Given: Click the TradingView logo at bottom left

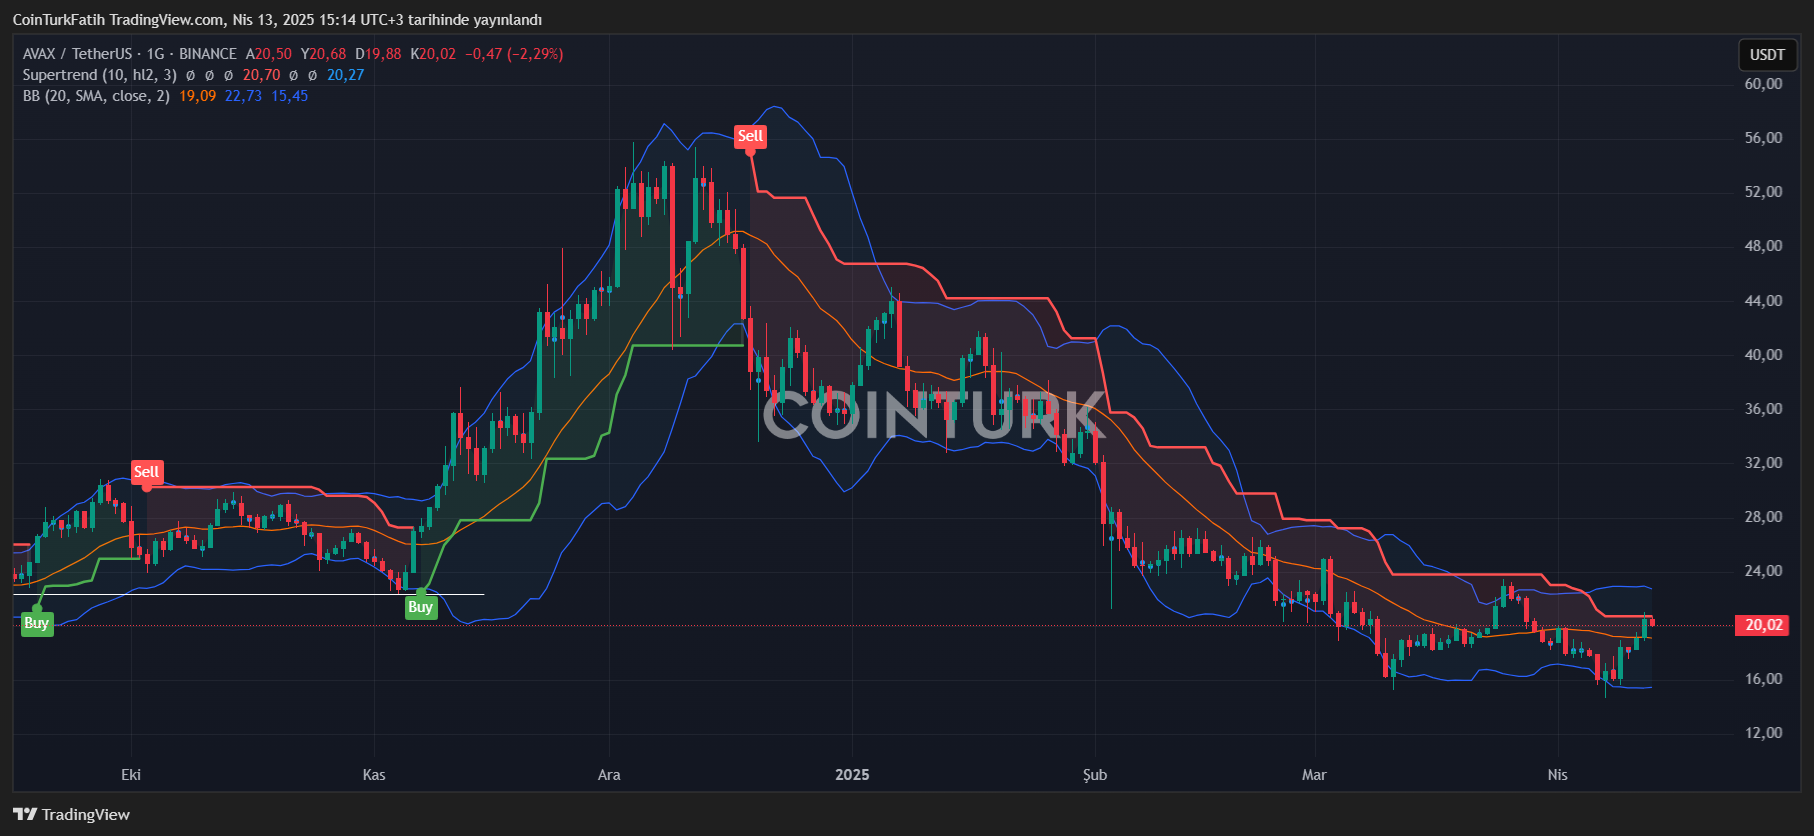Looking at the screenshot, I should point(71,814).
